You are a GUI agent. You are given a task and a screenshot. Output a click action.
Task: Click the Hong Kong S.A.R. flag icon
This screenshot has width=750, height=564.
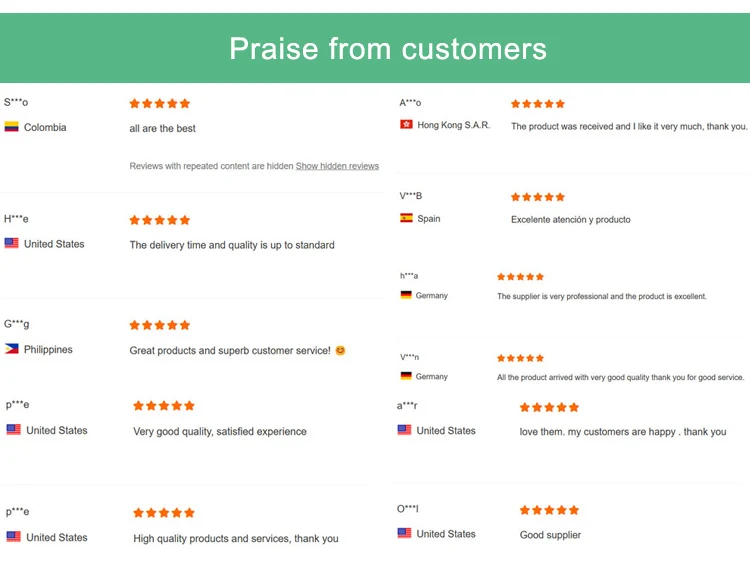point(406,125)
